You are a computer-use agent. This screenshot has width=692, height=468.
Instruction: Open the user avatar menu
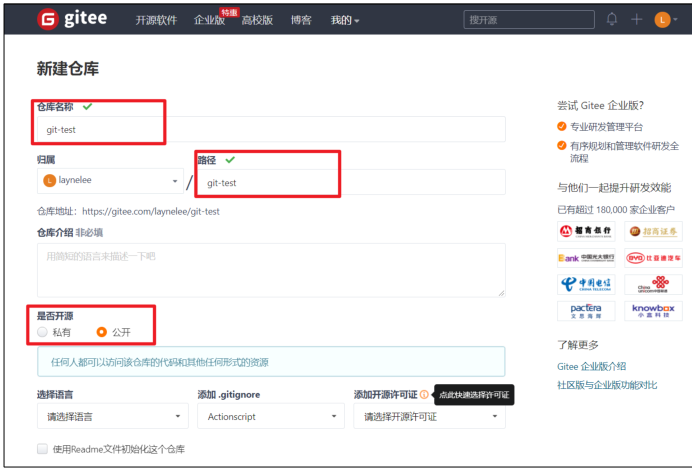[x=666, y=19]
